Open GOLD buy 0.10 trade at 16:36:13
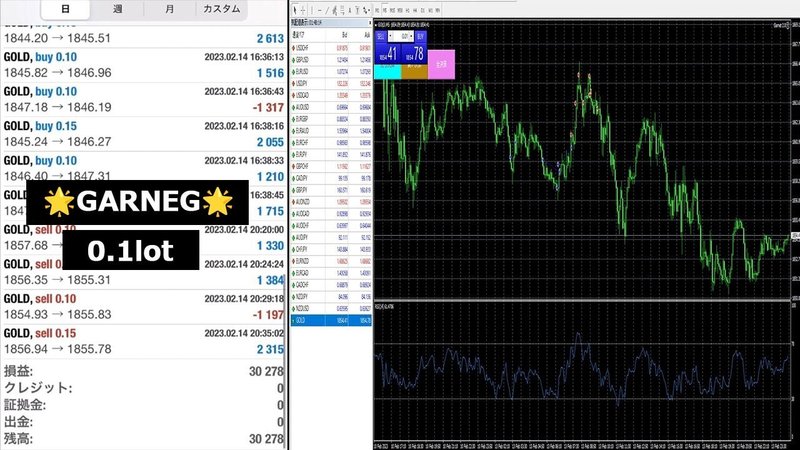The width and height of the screenshot is (800, 450). click(143, 65)
